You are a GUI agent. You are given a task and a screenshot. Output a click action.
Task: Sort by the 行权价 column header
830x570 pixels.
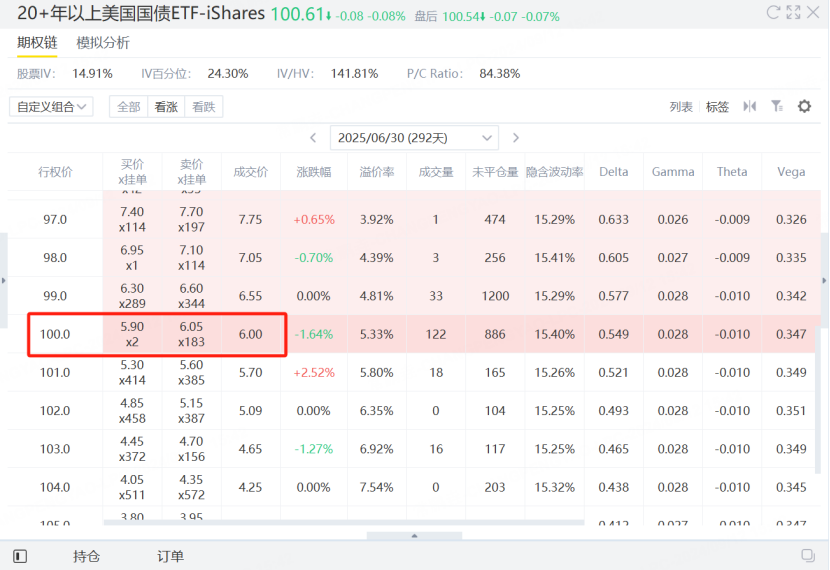[55, 172]
